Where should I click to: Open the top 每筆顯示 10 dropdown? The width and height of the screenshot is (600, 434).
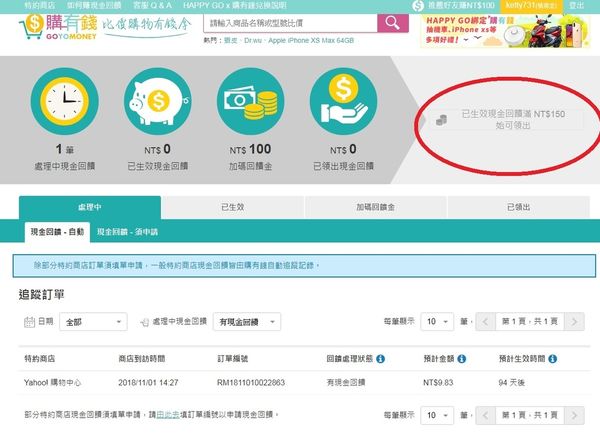point(446,322)
